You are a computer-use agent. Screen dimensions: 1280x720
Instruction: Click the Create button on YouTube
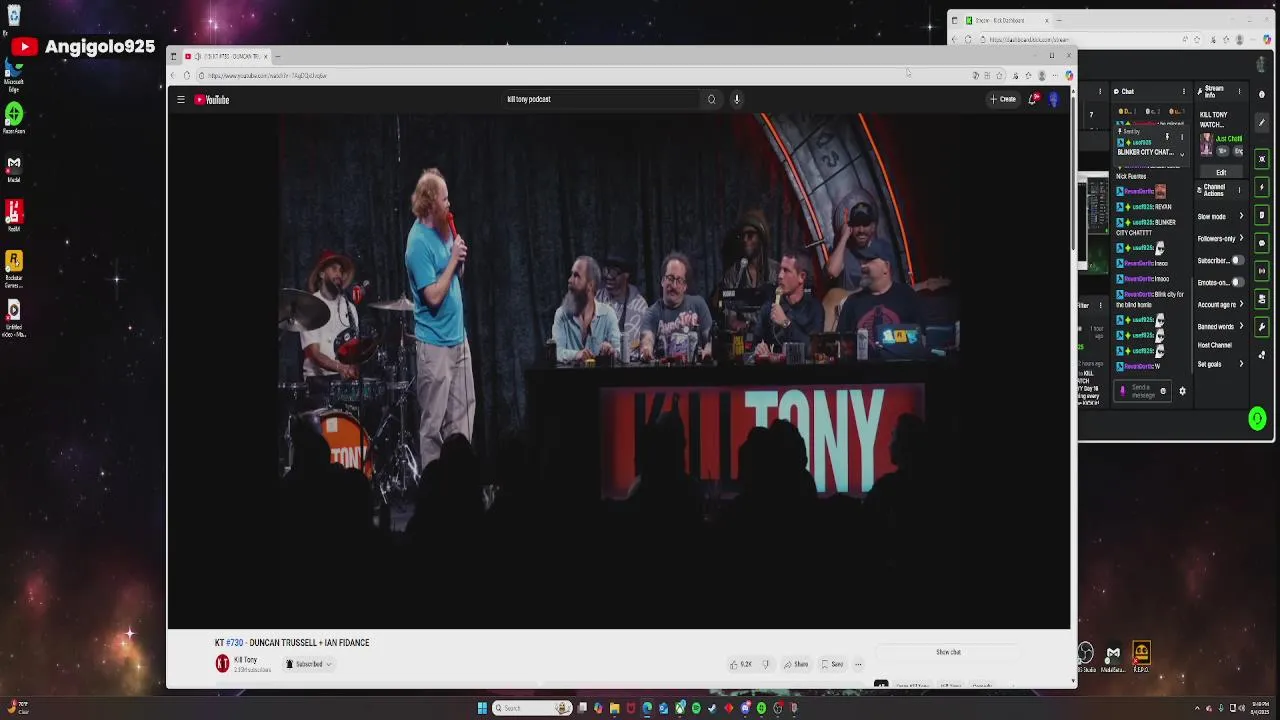point(1003,99)
